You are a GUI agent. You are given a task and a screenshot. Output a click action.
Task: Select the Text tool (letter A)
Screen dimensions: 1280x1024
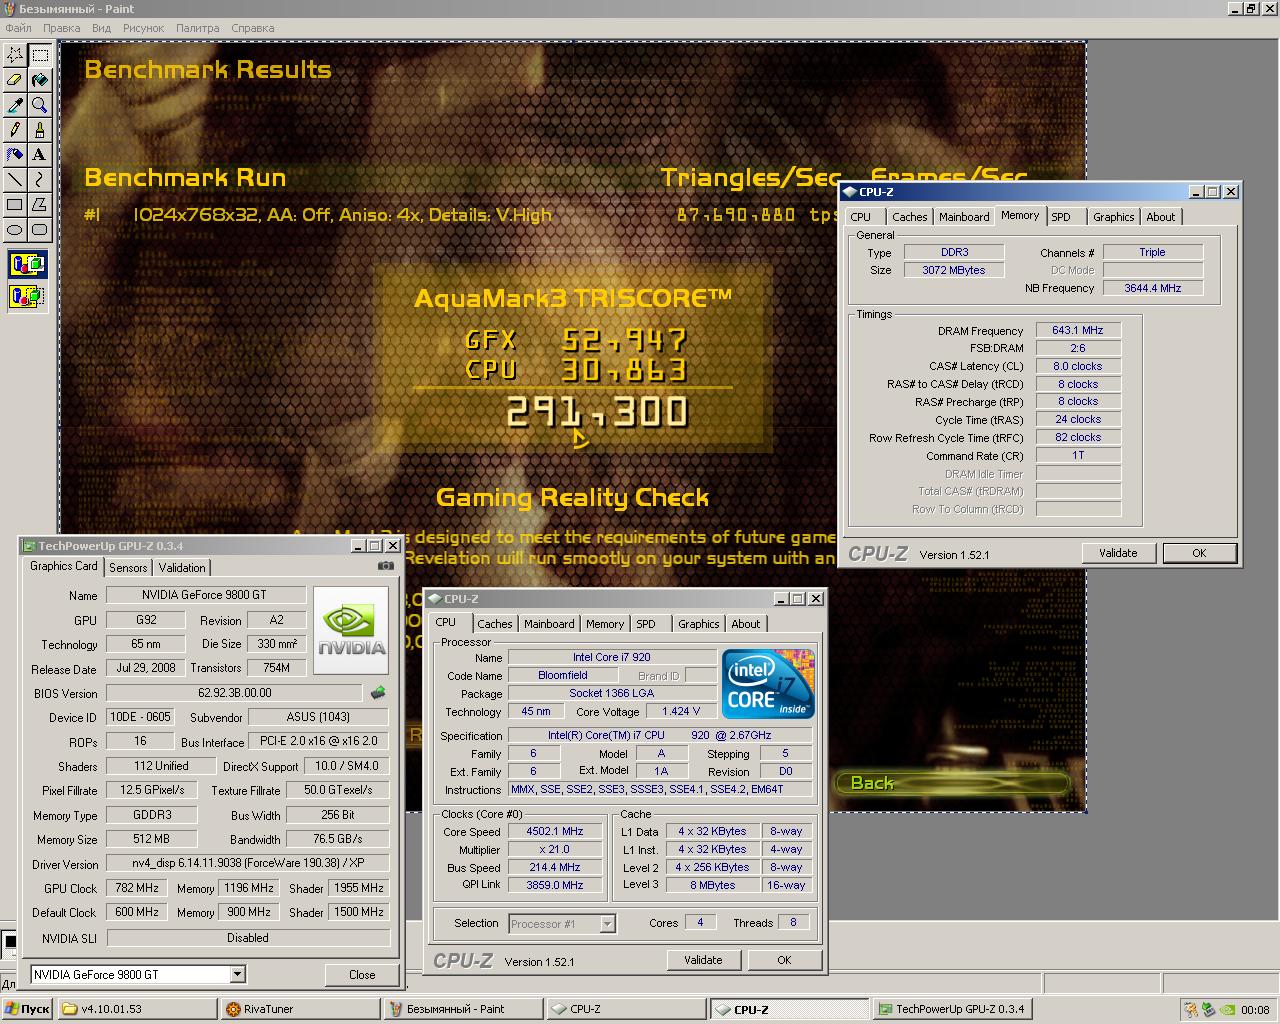tap(39, 155)
